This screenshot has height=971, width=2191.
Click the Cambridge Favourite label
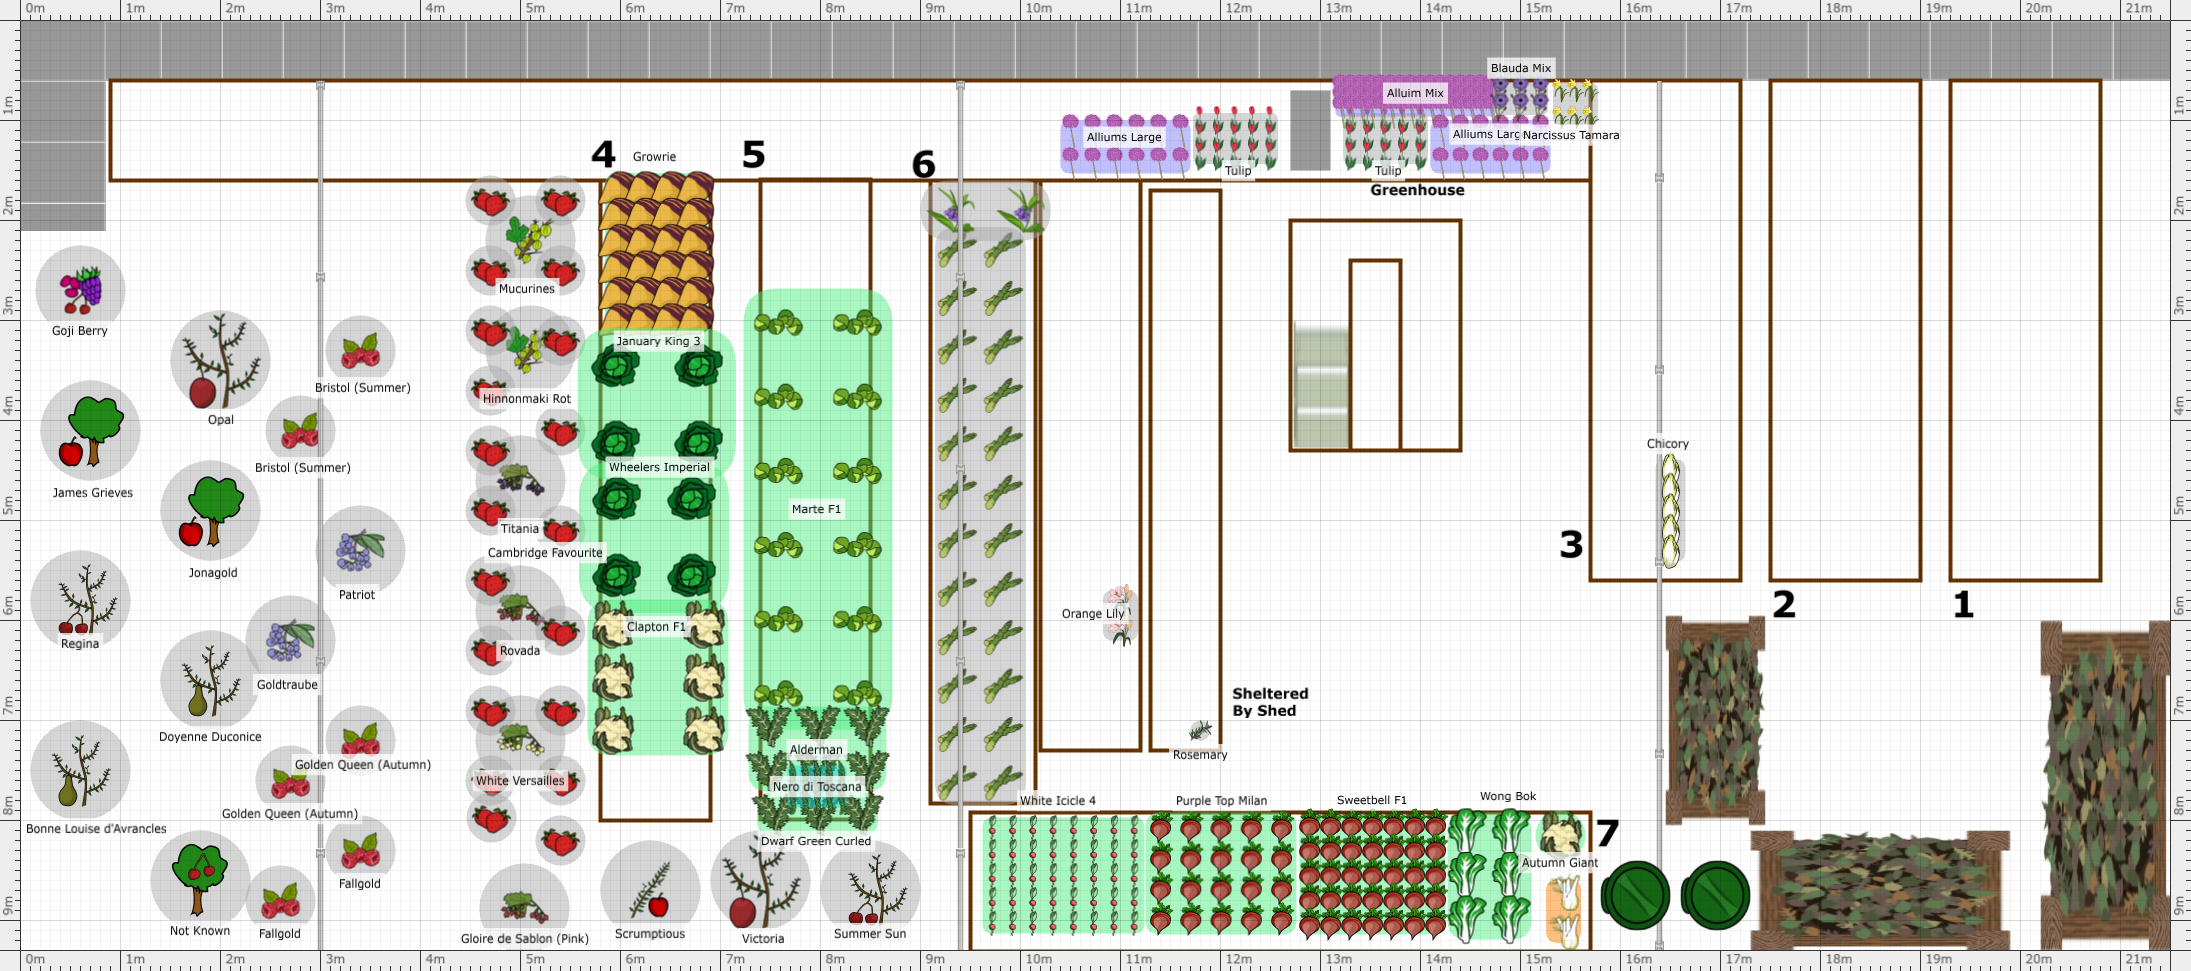(x=545, y=553)
